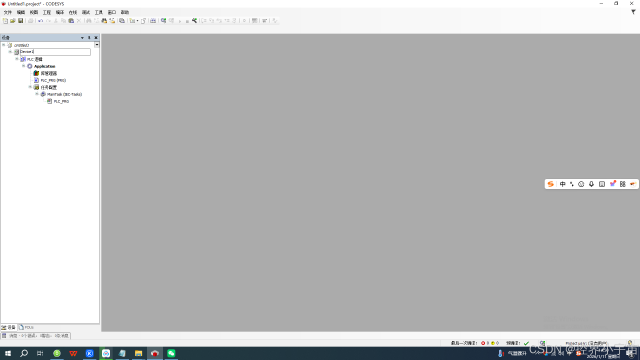Toggle the Sogou voice input microphone
The height and width of the screenshot is (360, 640).
591,184
